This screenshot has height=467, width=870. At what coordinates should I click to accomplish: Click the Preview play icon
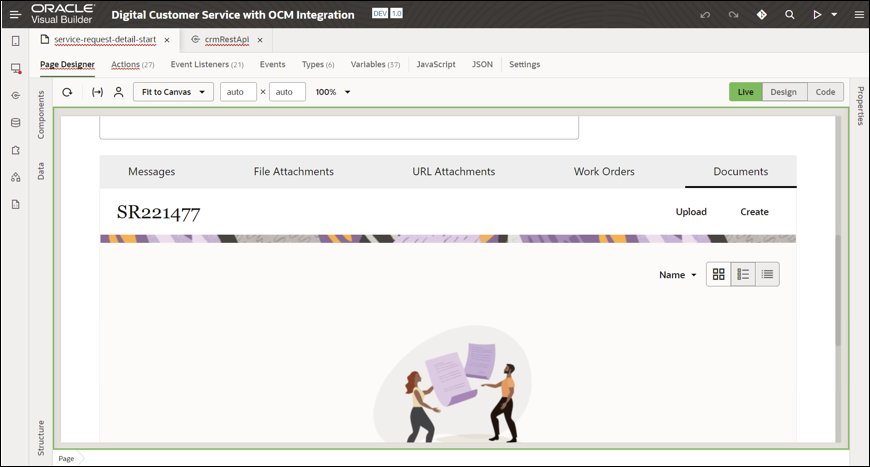[817, 14]
